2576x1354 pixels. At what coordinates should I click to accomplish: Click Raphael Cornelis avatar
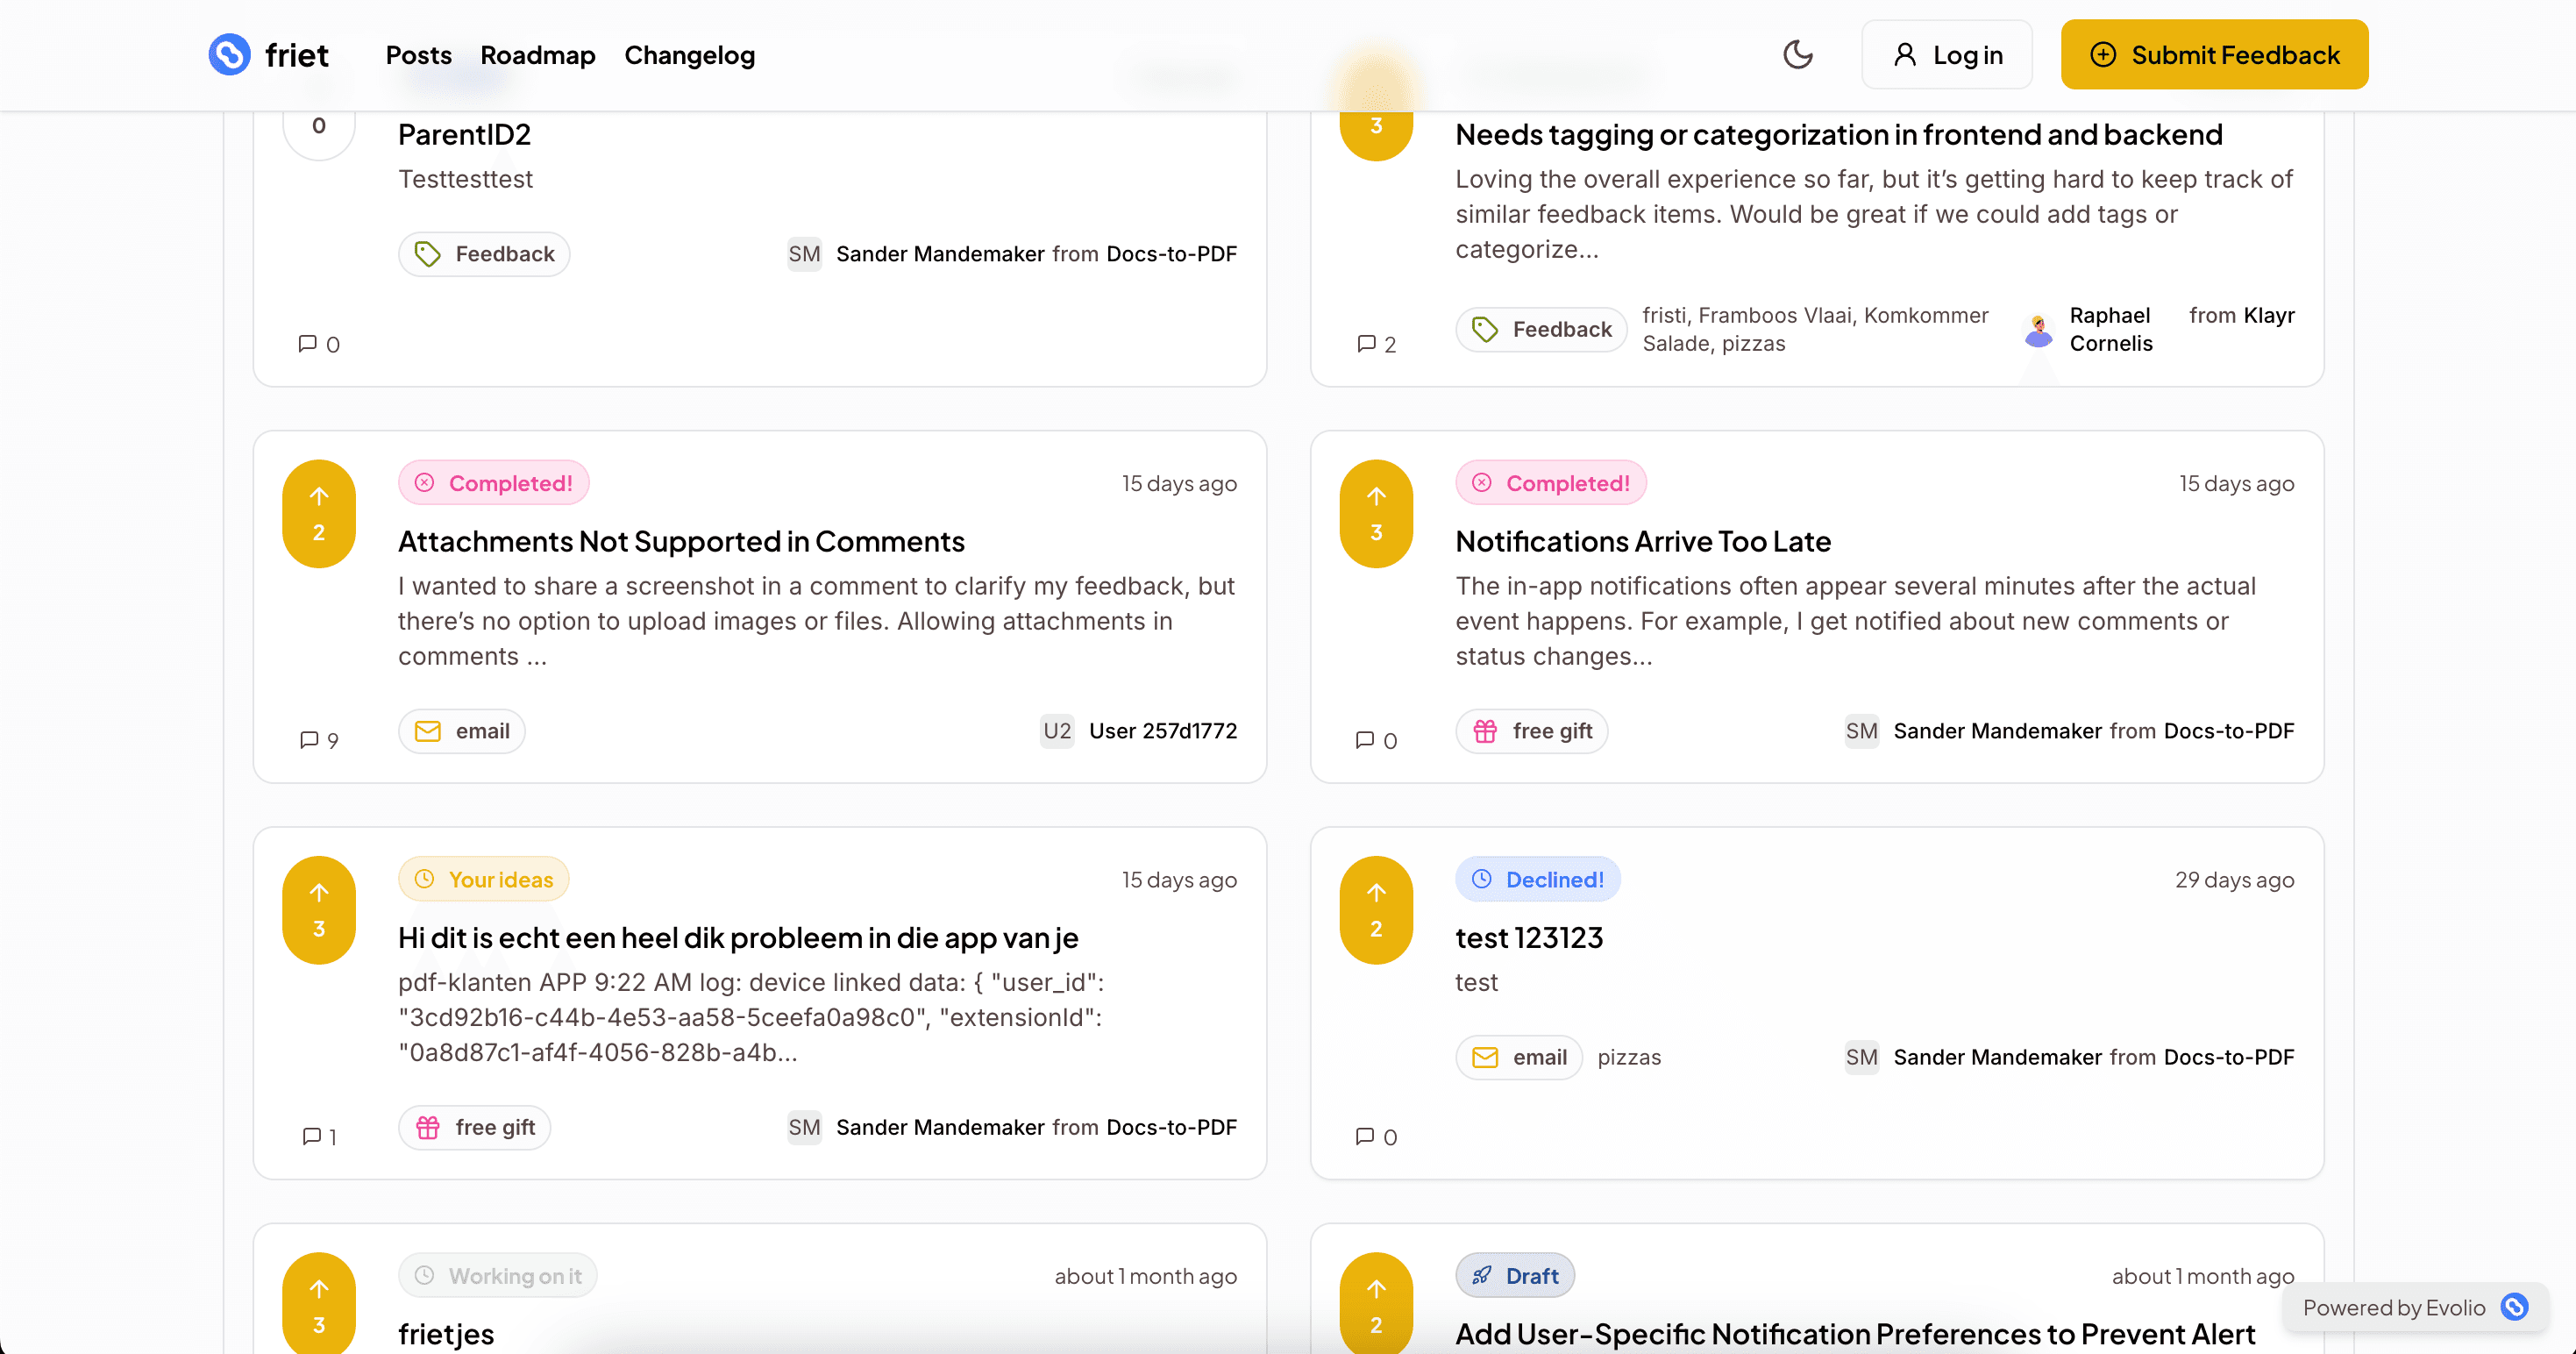(x=2036, y=329)
